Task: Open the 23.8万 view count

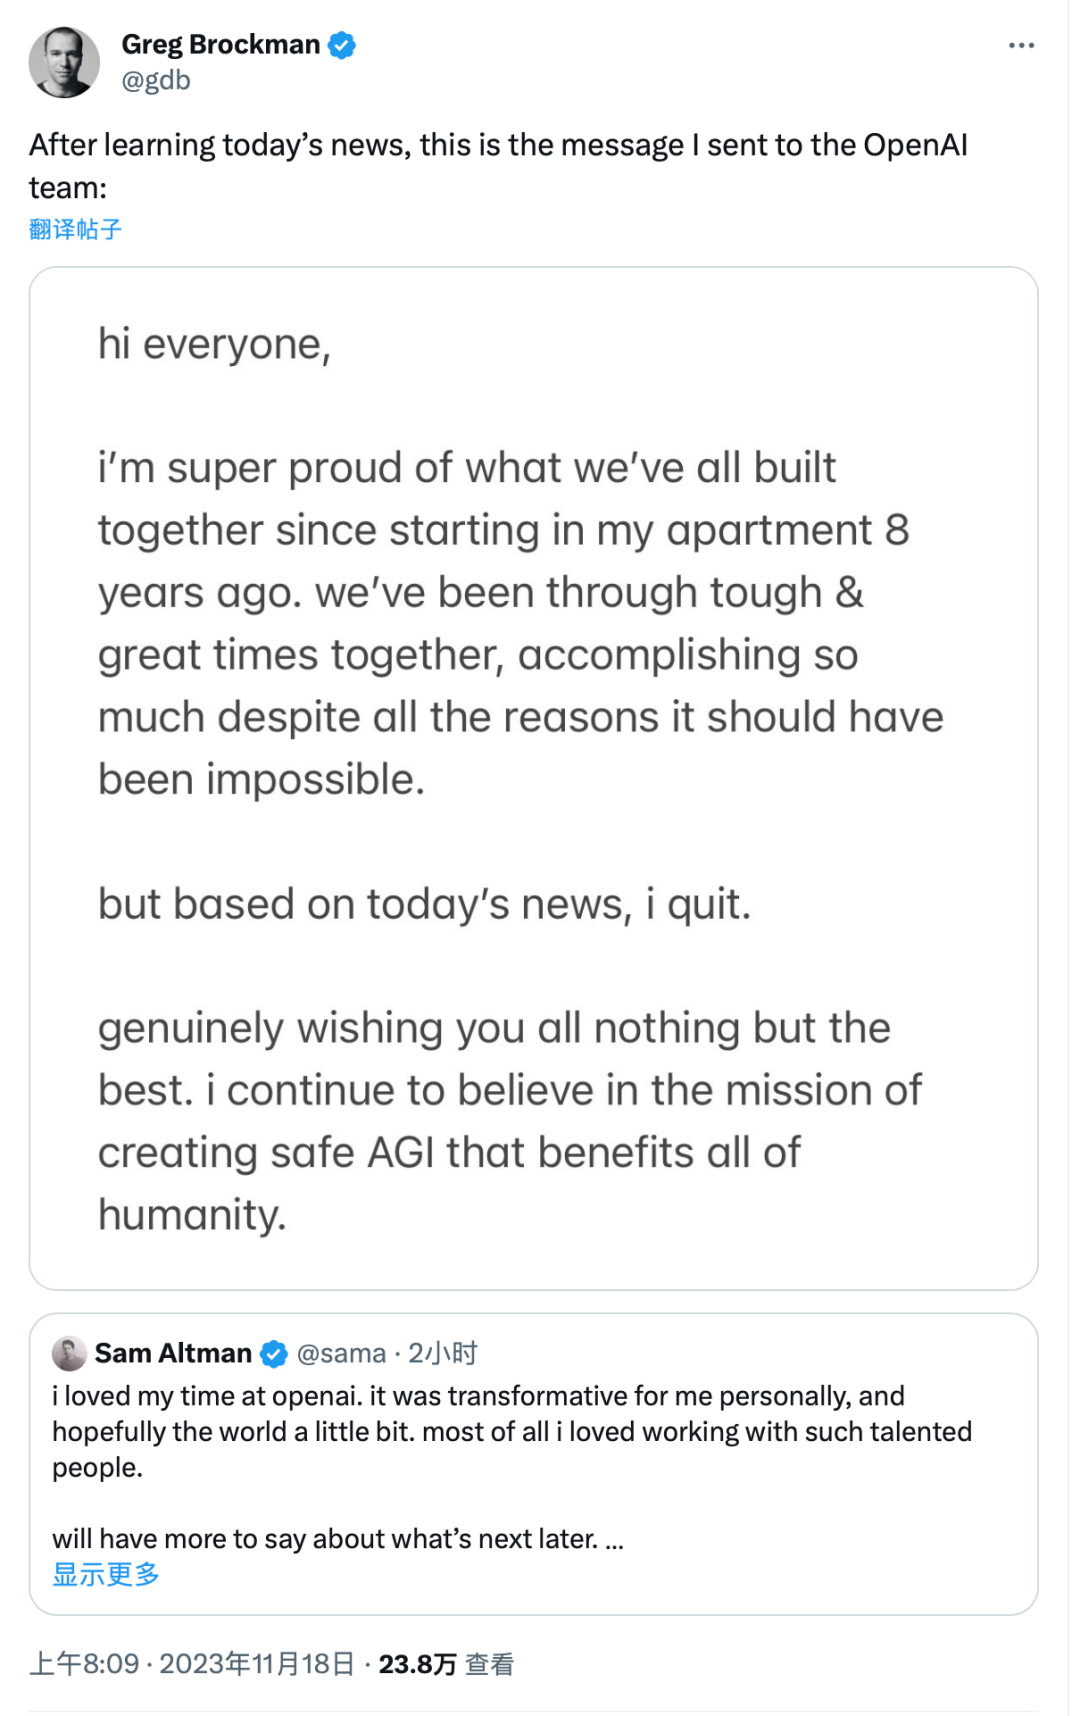Action: (417, 1664)
